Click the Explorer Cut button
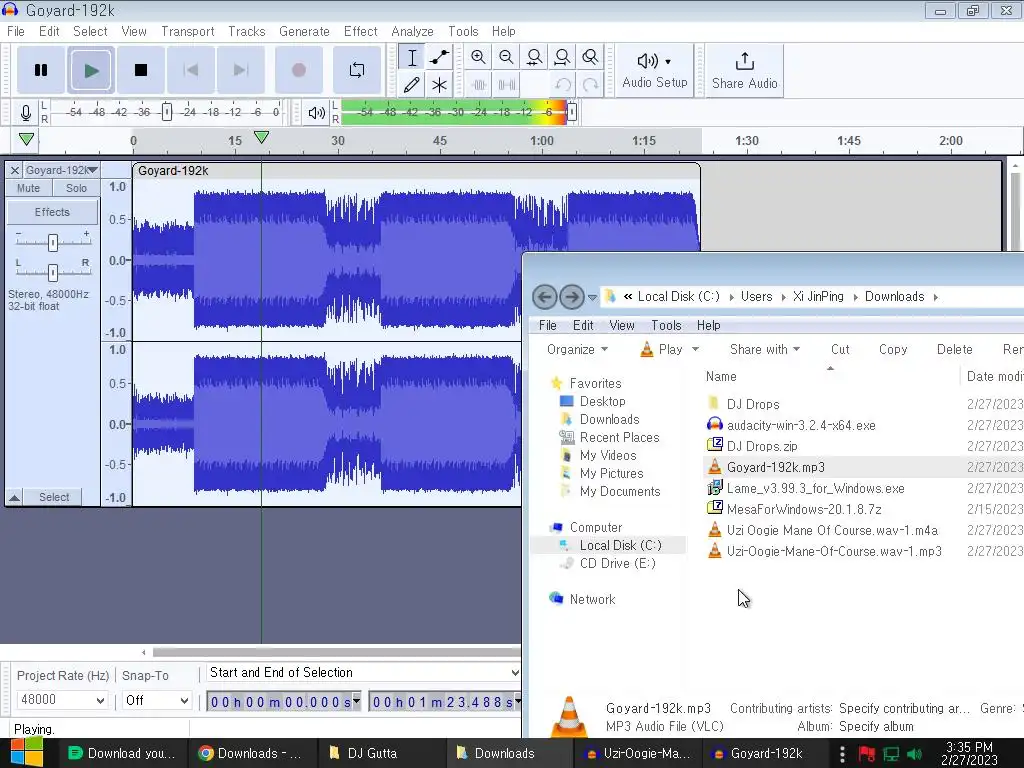1024x768 pixels. pyautogui.click(x=840, y=349)
